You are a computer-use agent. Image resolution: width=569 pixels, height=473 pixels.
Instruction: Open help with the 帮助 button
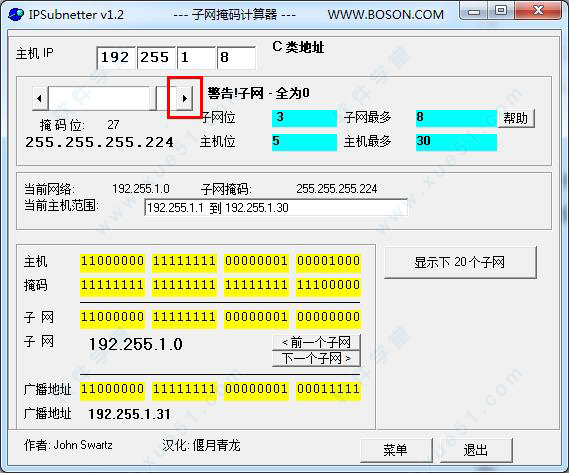(x=516, y=118)
